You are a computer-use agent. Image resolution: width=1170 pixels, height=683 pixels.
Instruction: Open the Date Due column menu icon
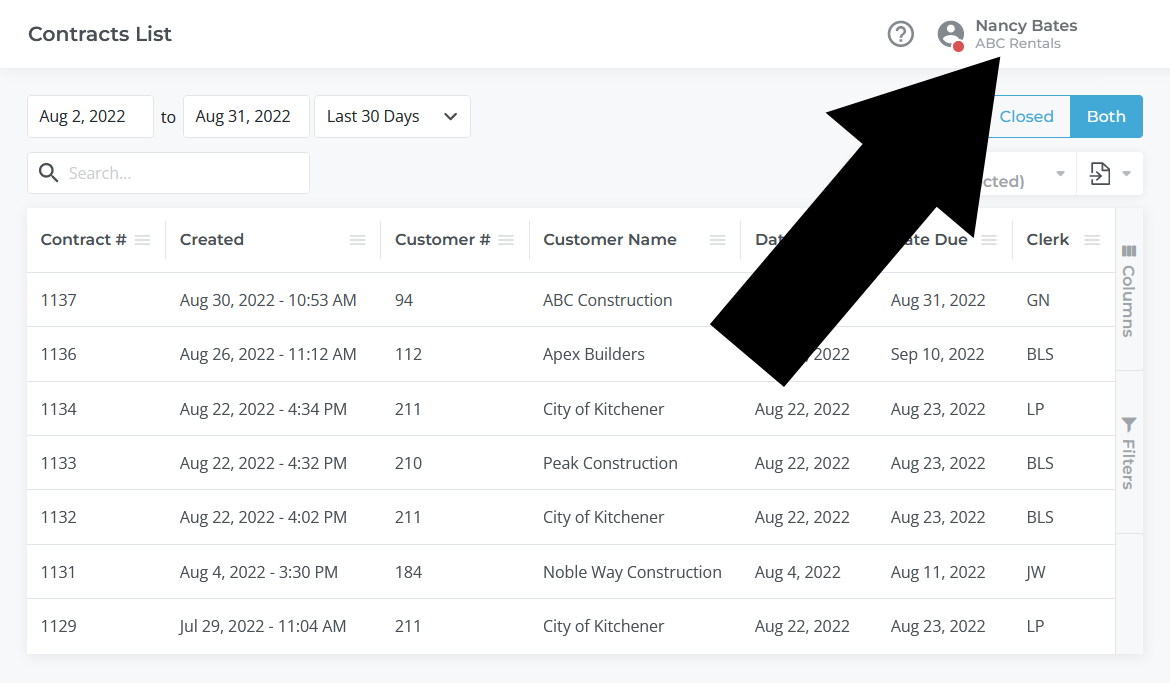tap(989, 240)
